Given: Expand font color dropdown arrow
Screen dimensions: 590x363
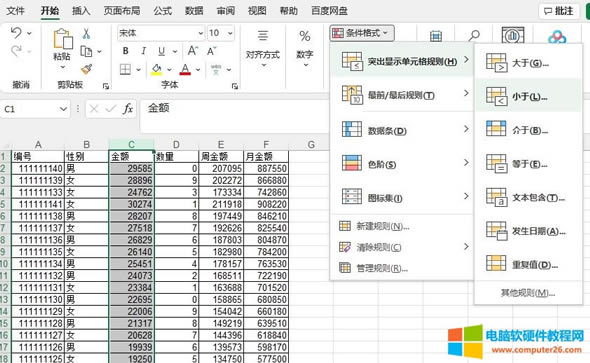Looking at the screenshot, I should point(198,70).
